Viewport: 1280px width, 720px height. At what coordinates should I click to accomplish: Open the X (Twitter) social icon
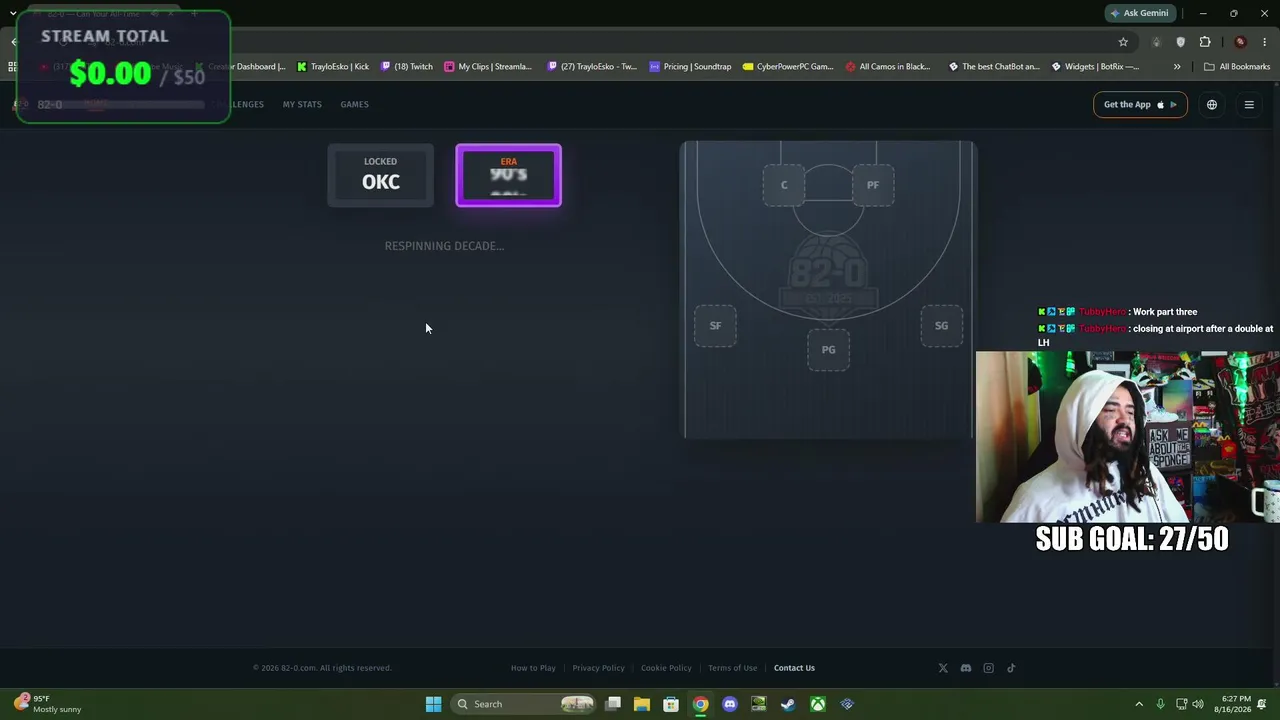coord(943,668)
